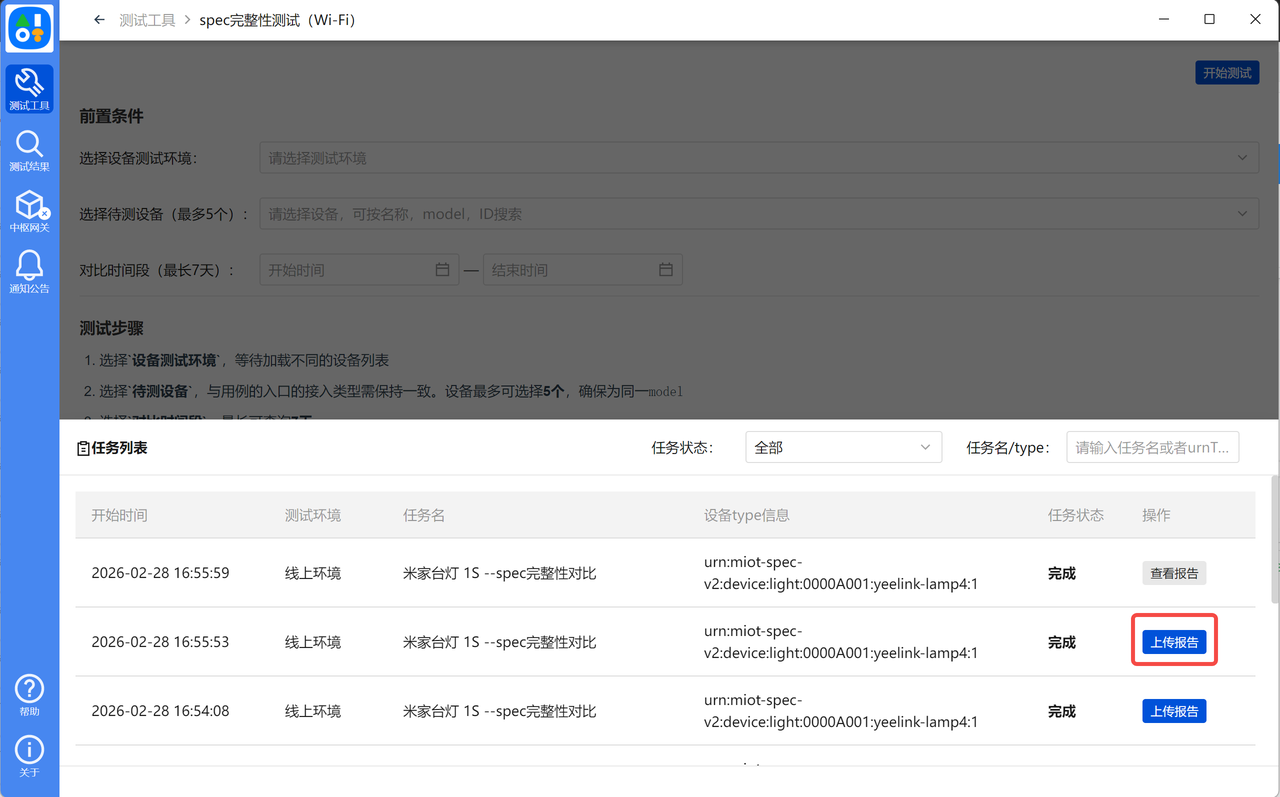1280x797 pixels.
Task: Minimize the application window
Action: [x=1163, y=20]
